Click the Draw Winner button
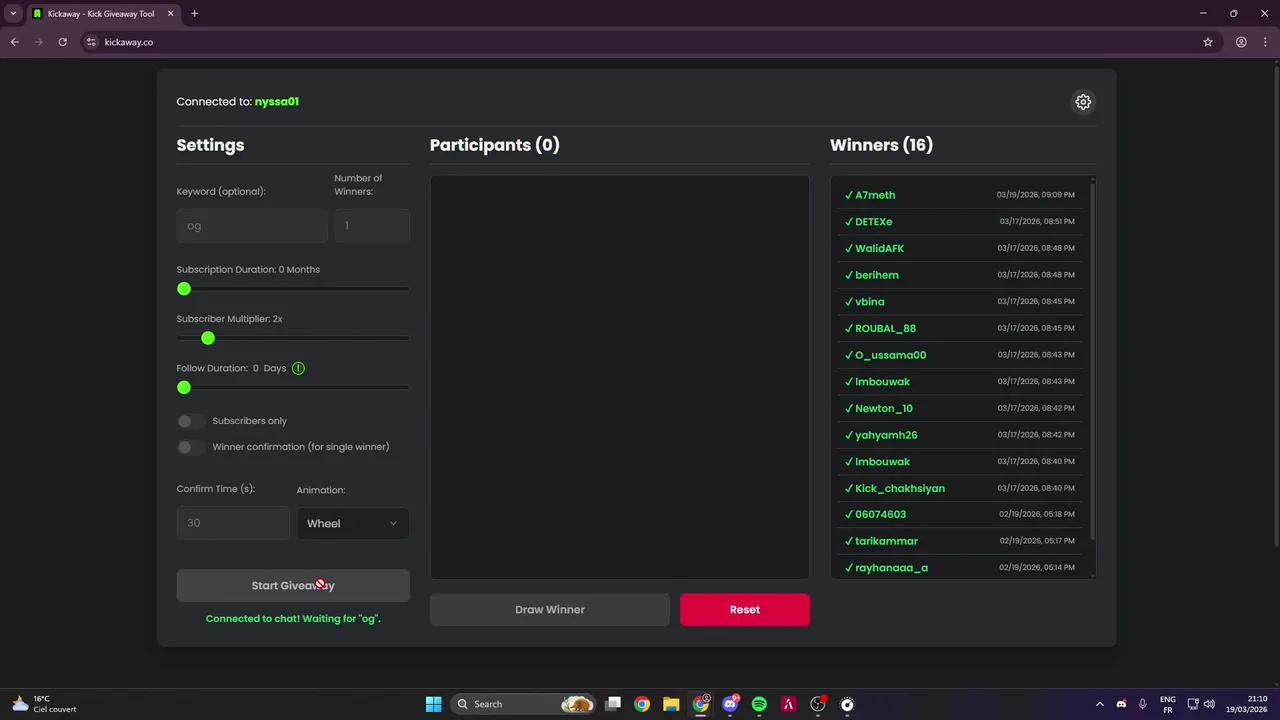 click(x=550, y=610)
